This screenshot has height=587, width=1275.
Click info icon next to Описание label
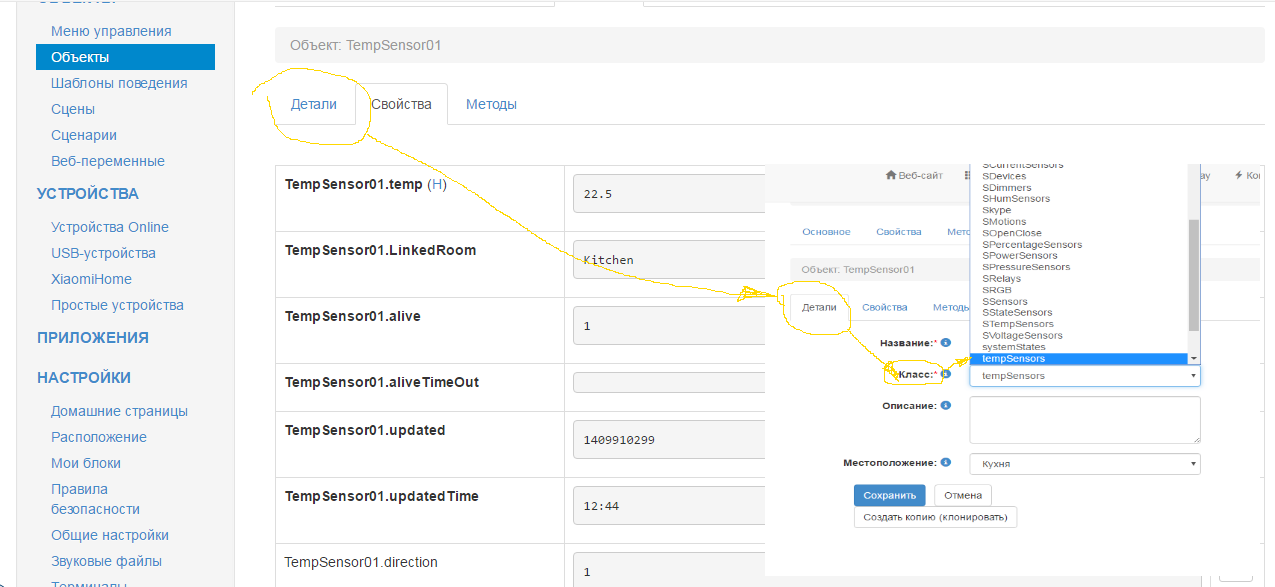click(946, 406)
